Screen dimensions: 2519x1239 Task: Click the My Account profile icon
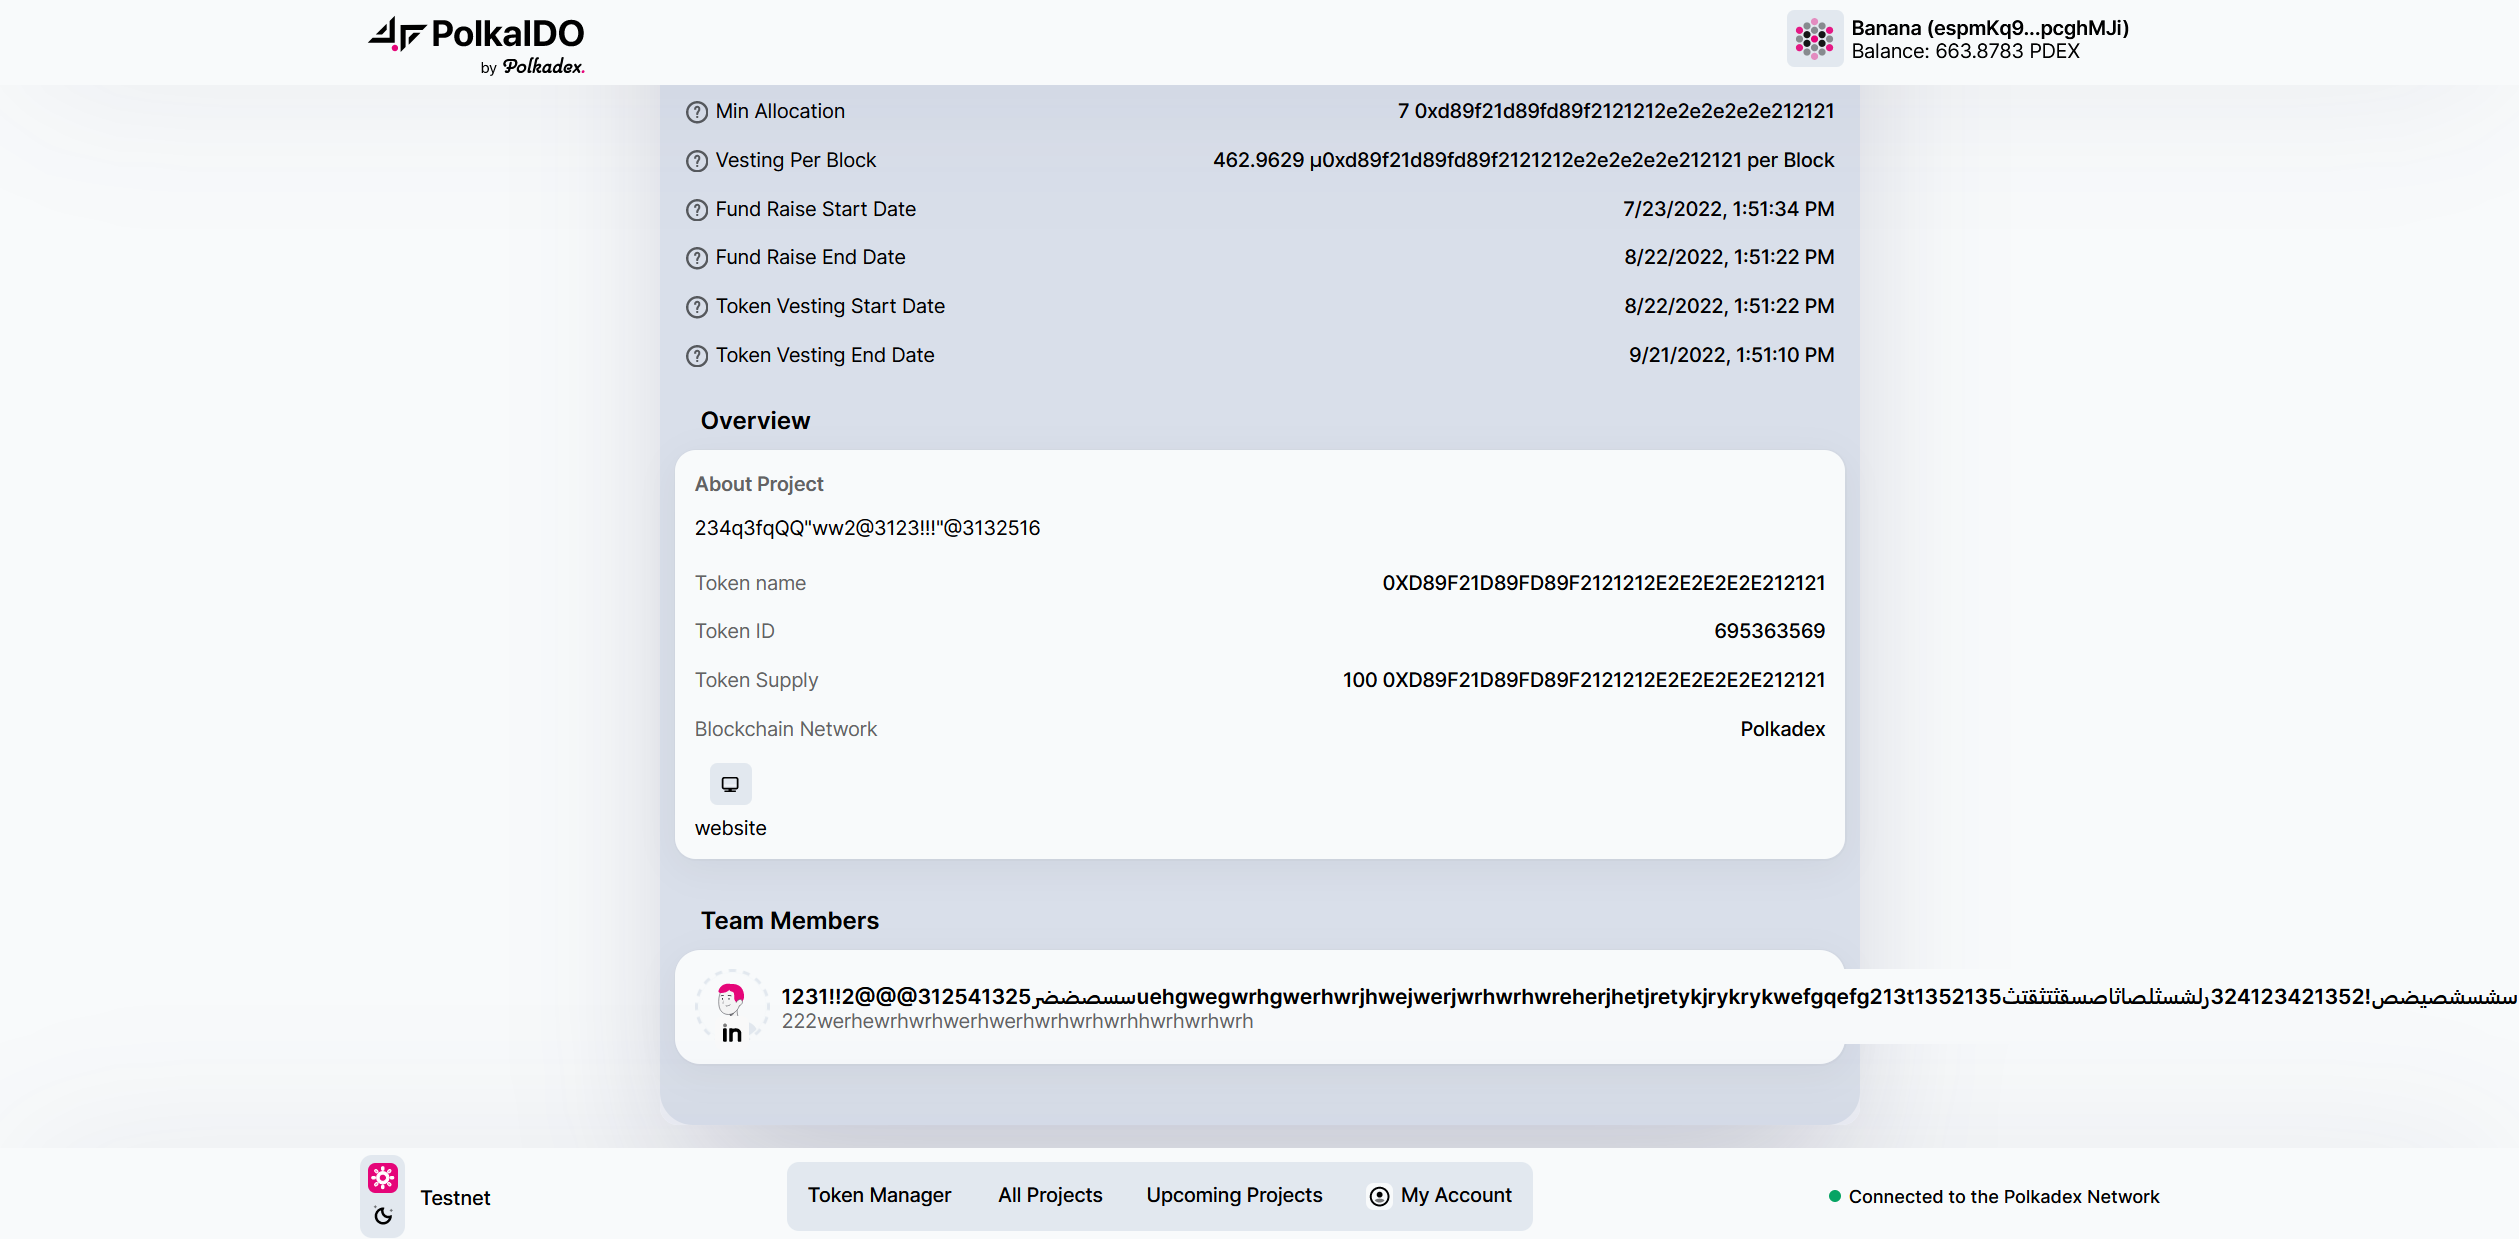[x=1379, y=1195]
